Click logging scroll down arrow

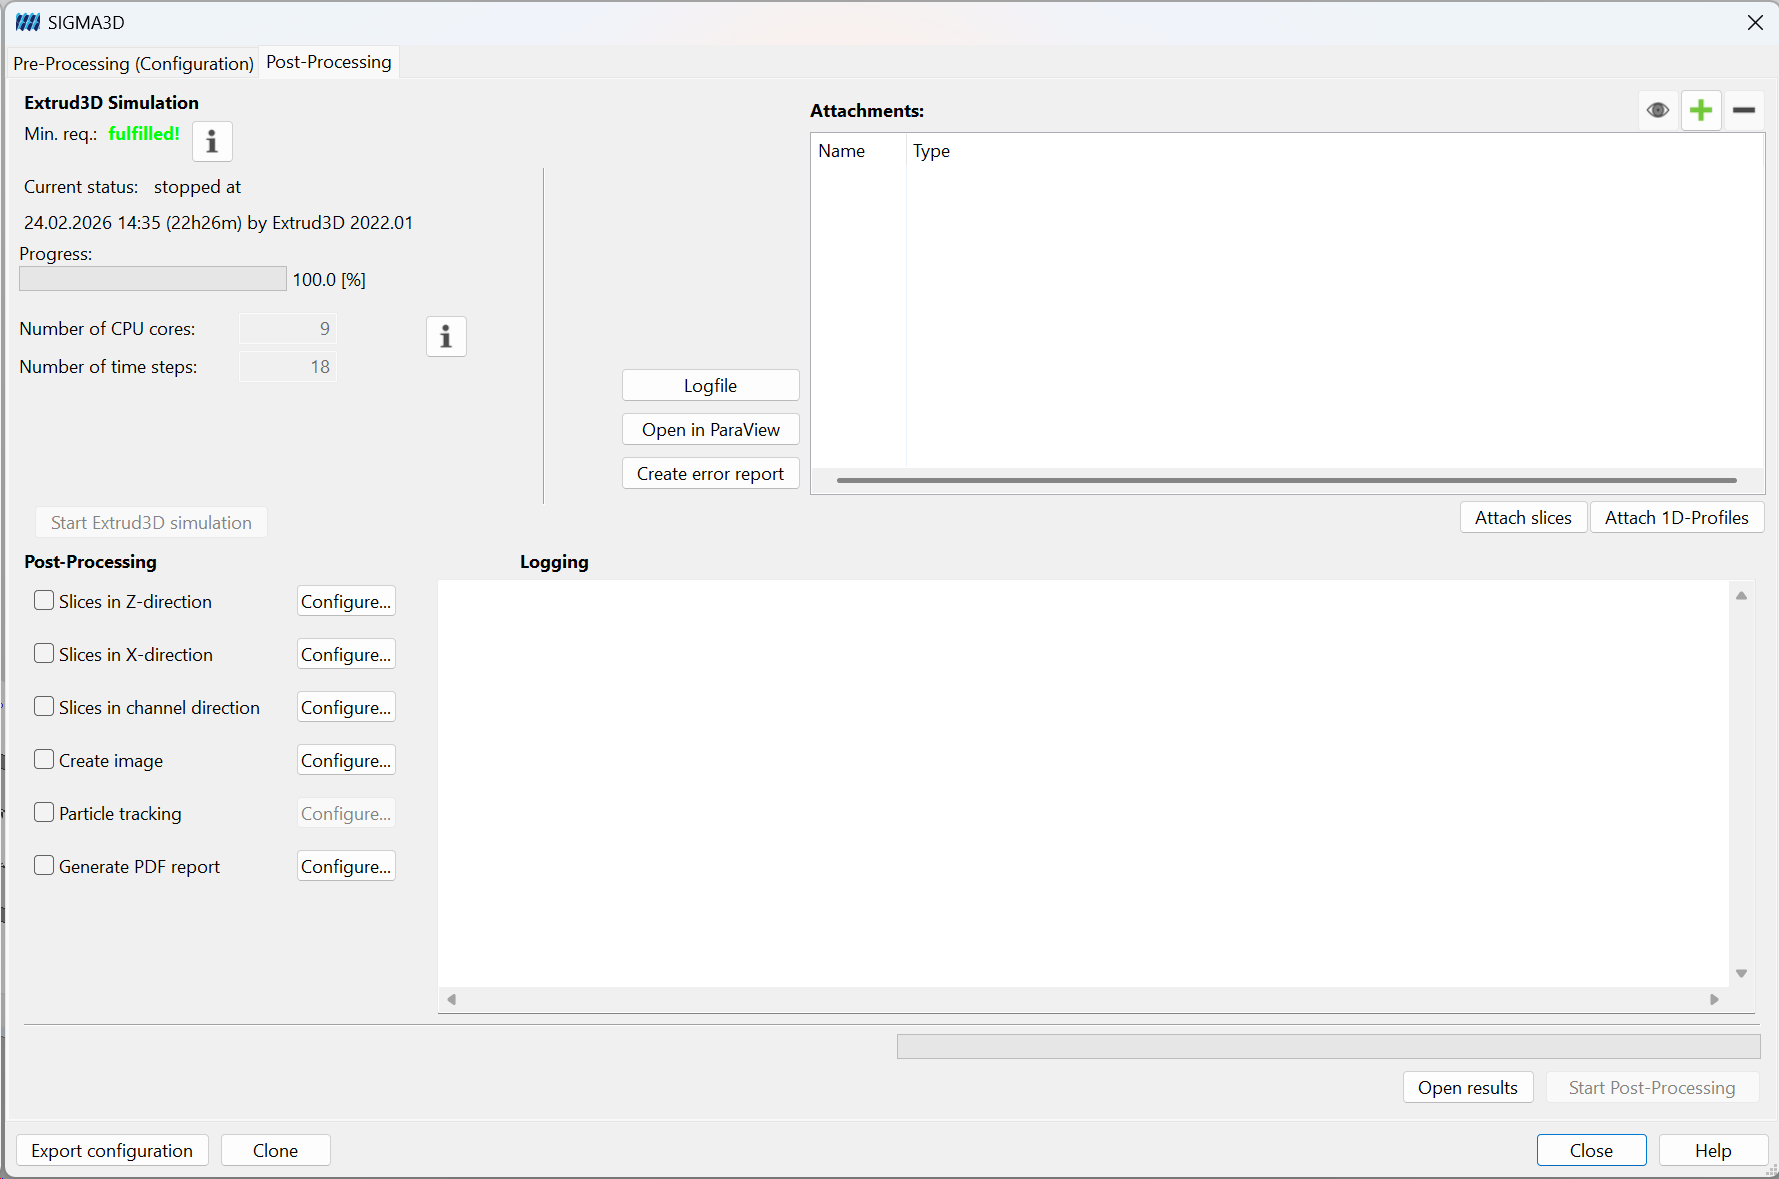[x=1741, y=974]
